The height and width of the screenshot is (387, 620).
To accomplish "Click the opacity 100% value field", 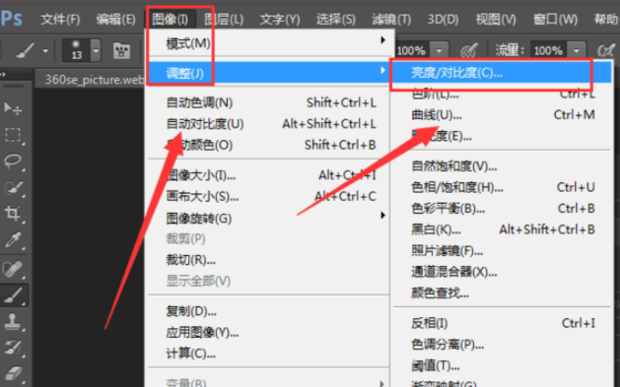I will pos(411,51).
